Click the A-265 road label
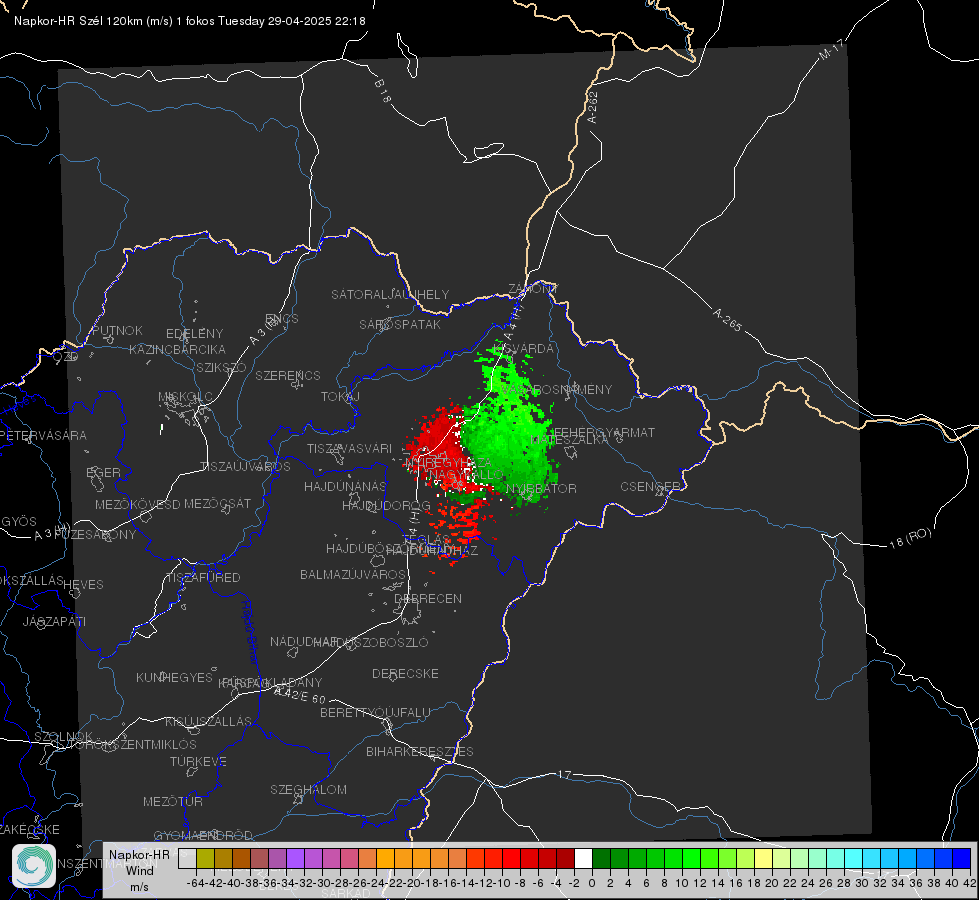This screenshot has width=979, height=900. point(727,319)
